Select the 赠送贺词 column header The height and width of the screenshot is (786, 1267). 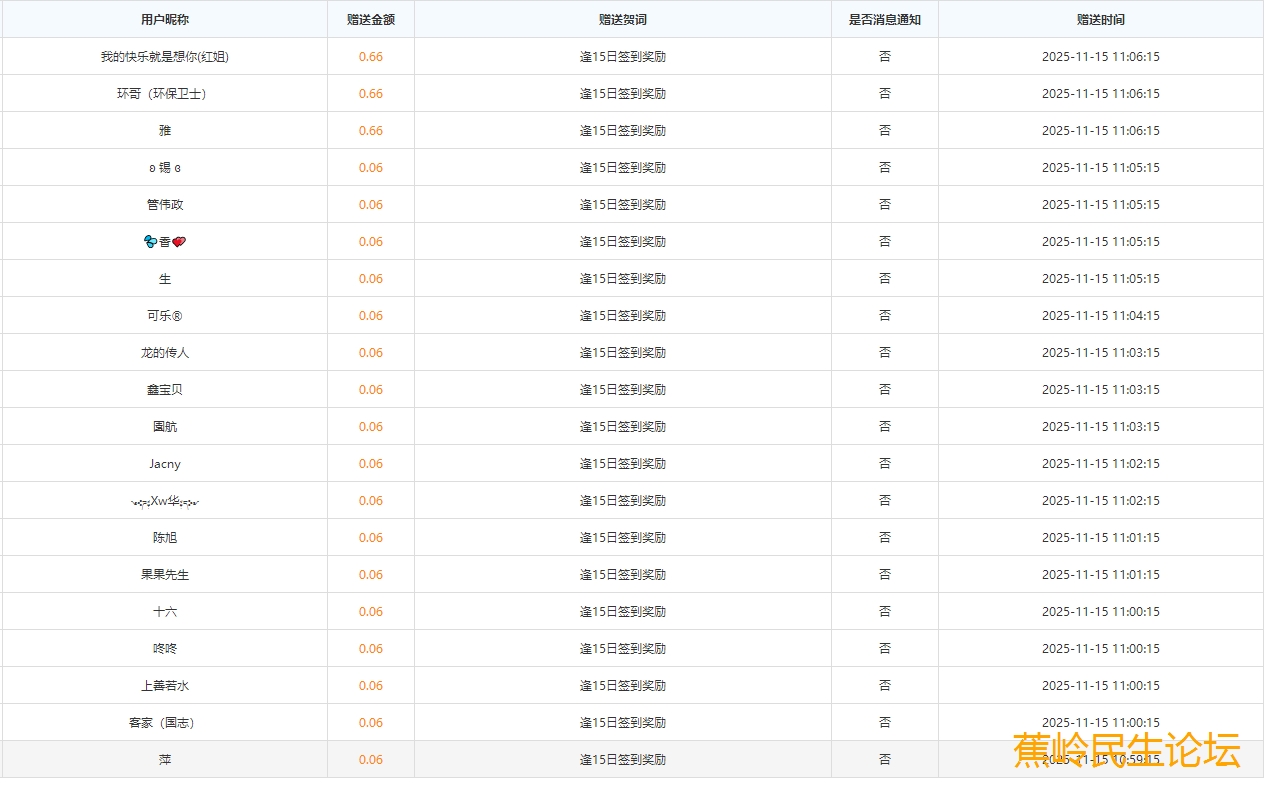click(622, 19)
